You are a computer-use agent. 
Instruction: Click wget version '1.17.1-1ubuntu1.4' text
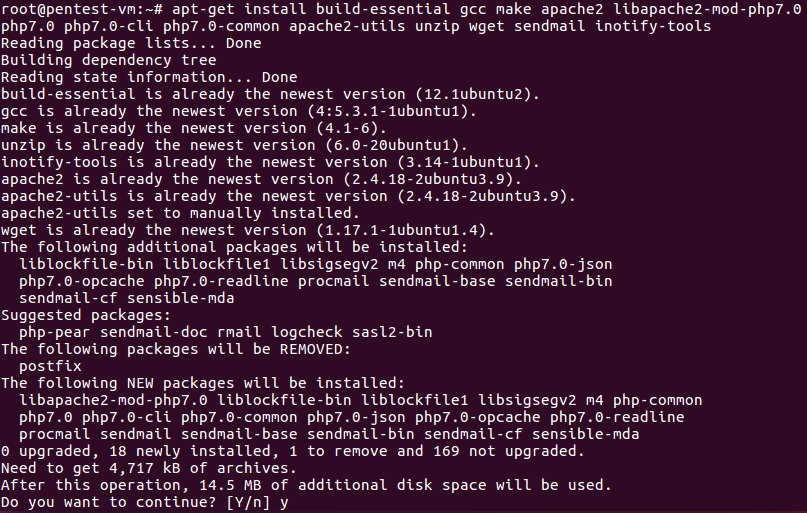click(x=404, y=230)
